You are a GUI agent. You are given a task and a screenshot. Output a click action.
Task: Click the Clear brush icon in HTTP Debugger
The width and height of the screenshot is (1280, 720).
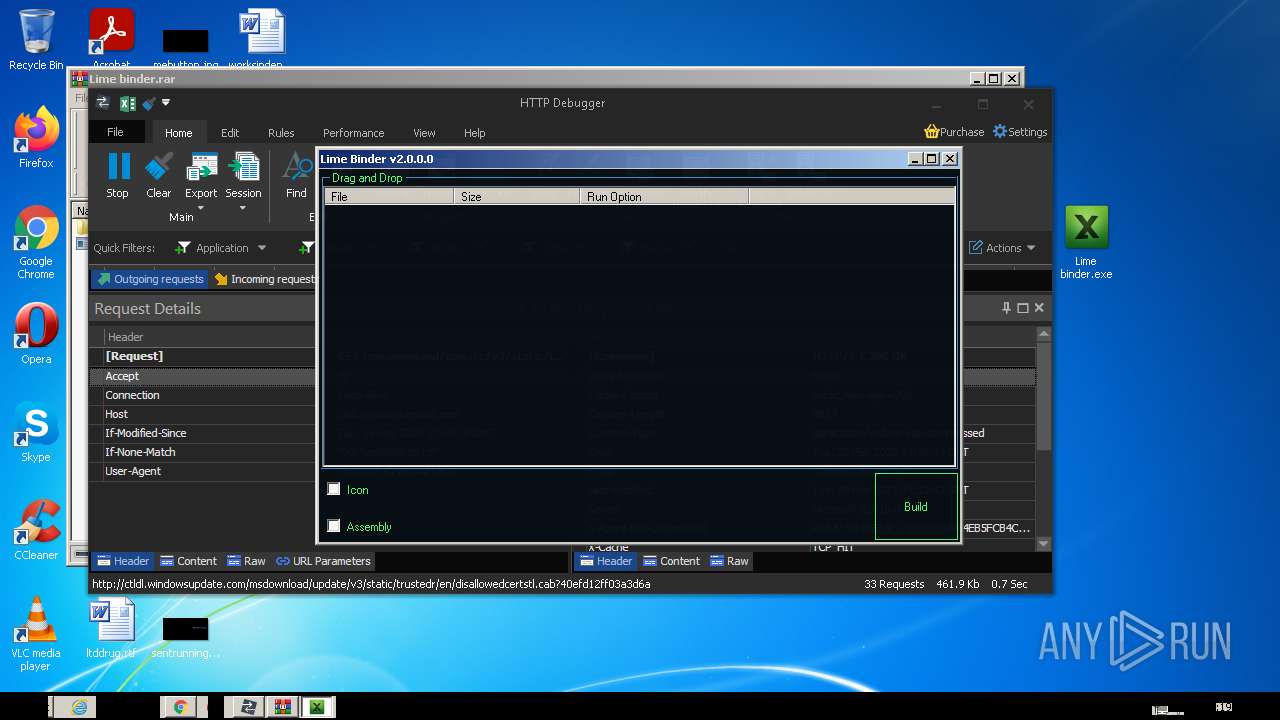click(x=159, y=166)
